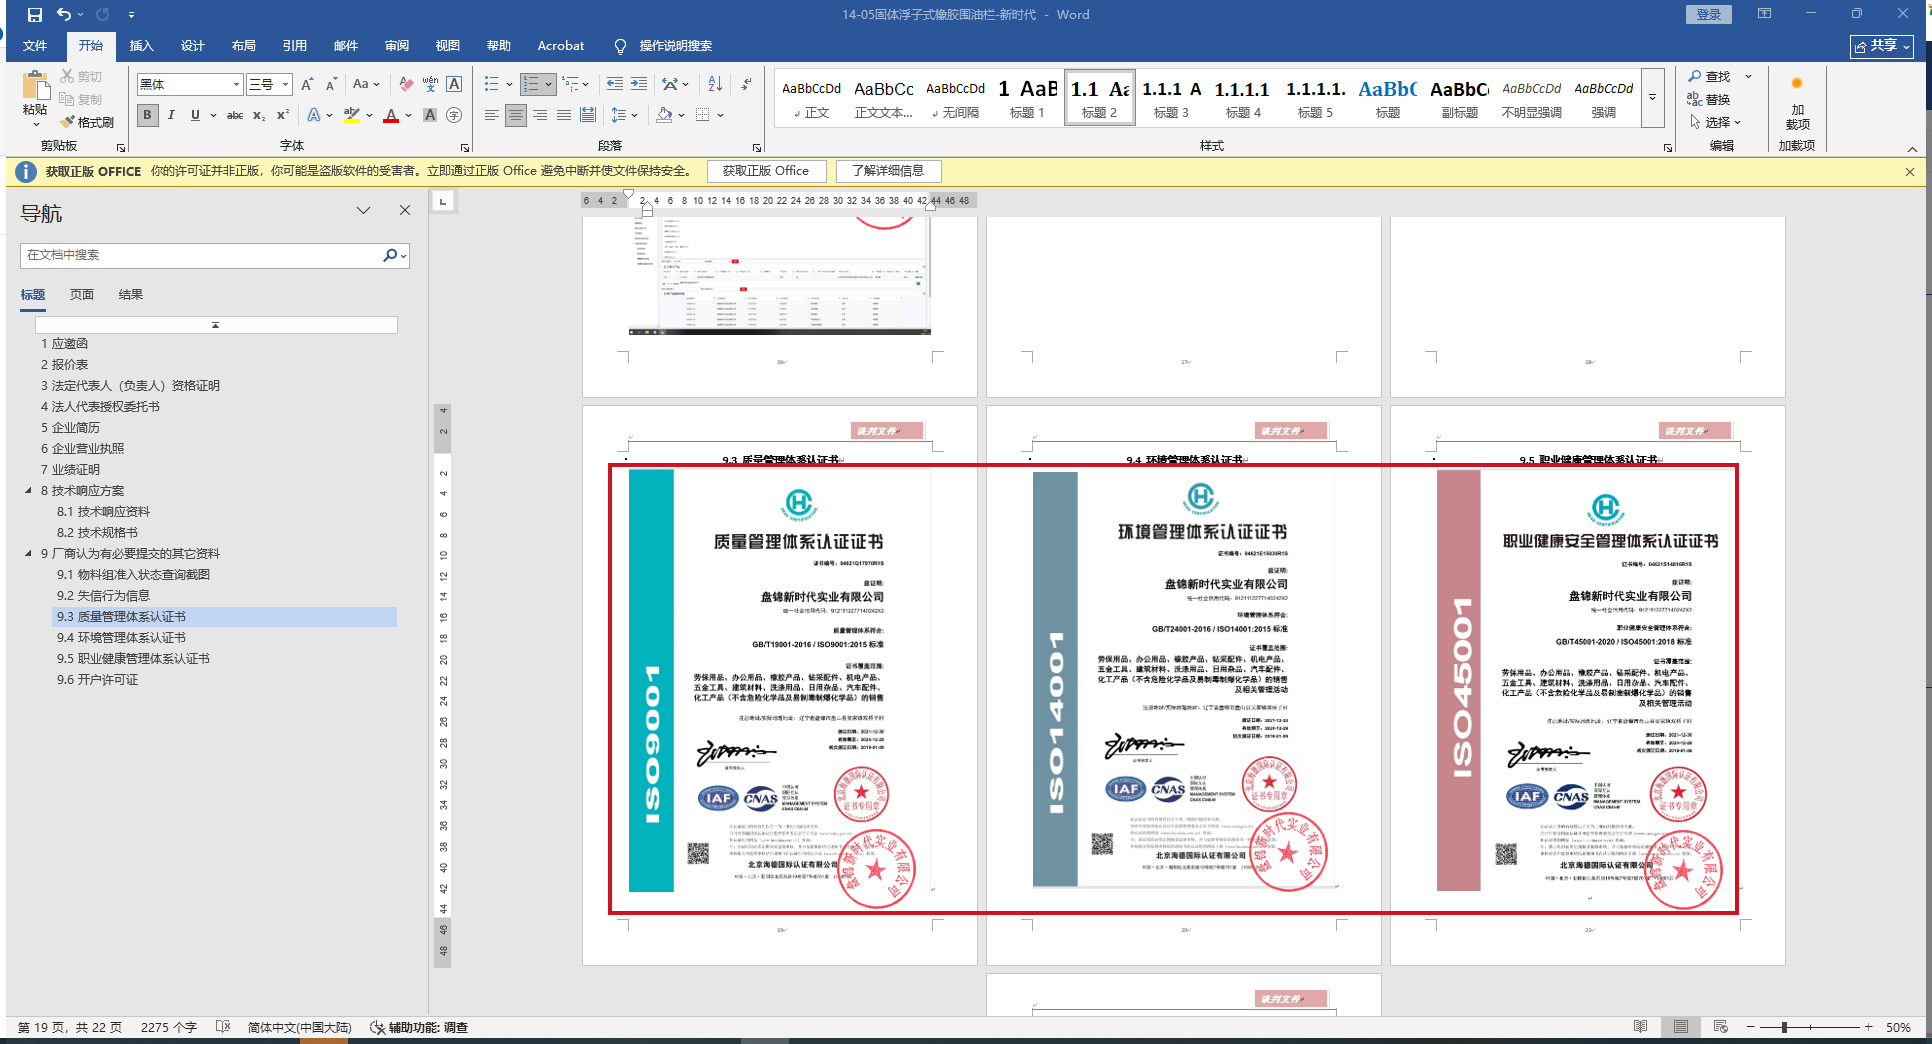Screen dimensions: 1932x1044
Task: Increase the paragraph indent
Action: 639,85
